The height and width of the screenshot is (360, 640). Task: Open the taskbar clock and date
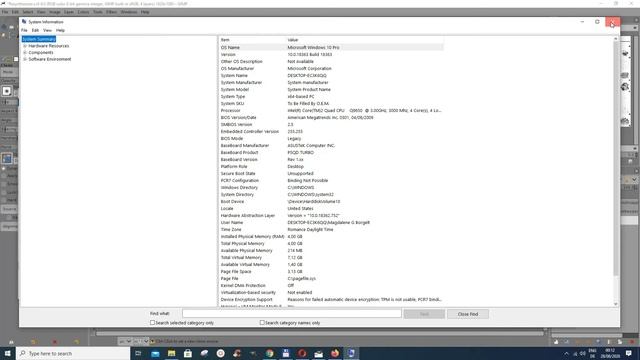pyautogui.click(x=610, y=353)
